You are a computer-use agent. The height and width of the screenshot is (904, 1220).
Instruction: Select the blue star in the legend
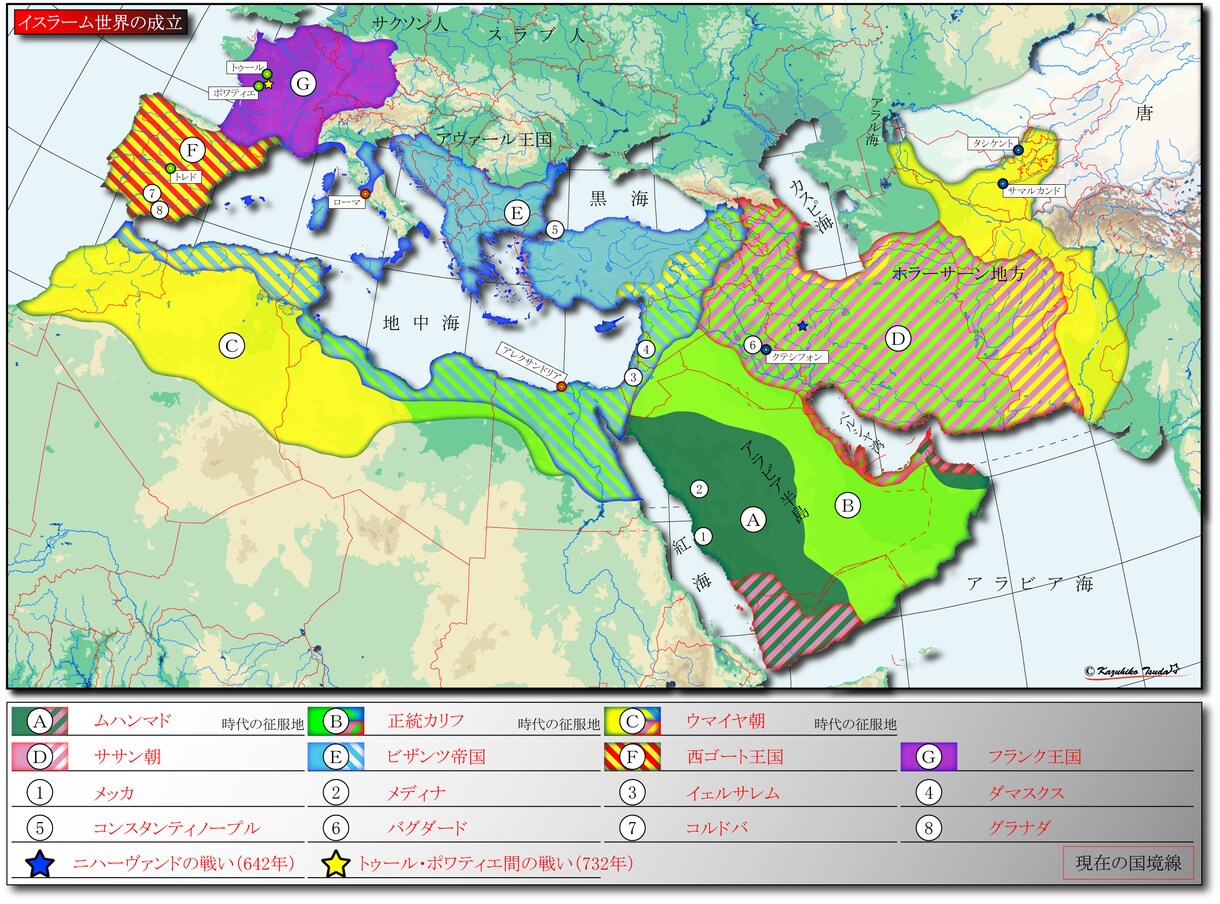coord(40,864)
